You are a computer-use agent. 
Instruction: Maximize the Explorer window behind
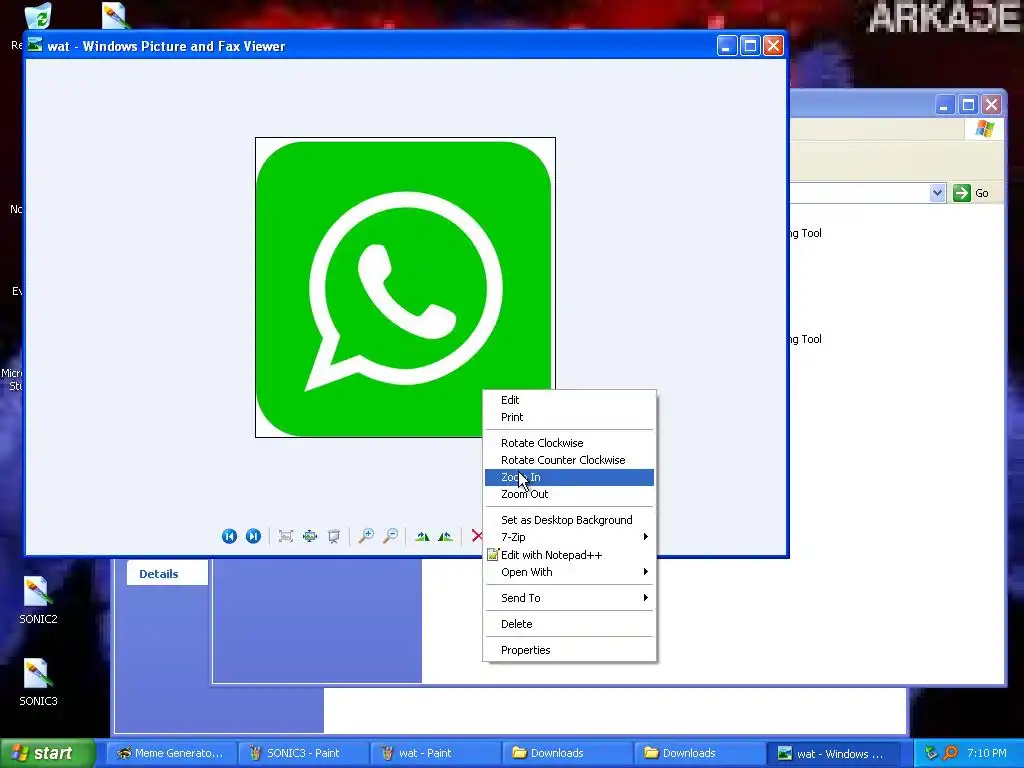(x=968, y=104)
